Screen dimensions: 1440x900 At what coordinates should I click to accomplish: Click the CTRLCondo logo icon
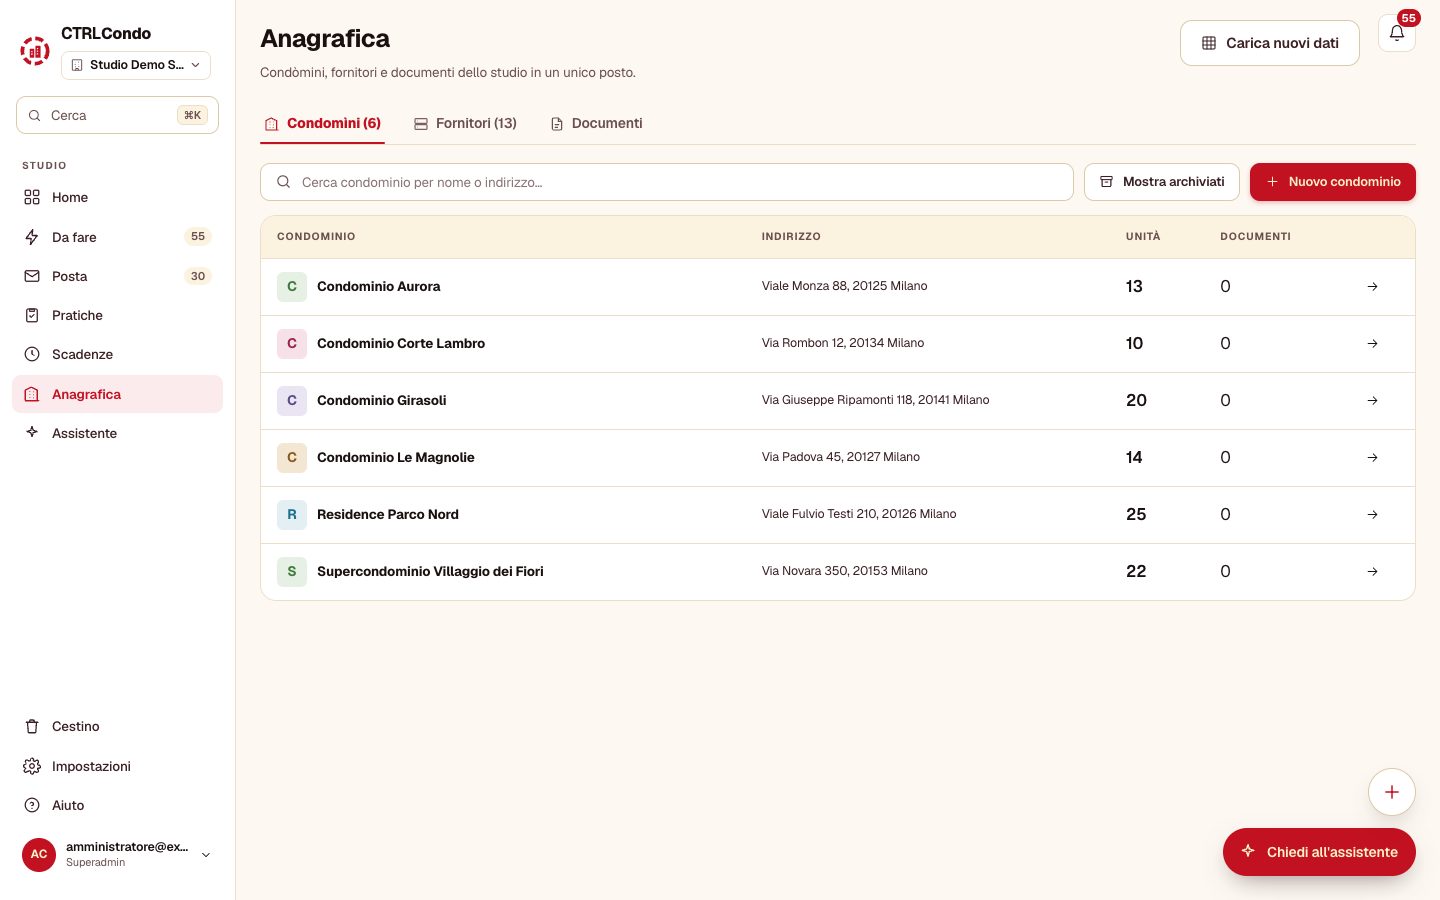[35, 50]
